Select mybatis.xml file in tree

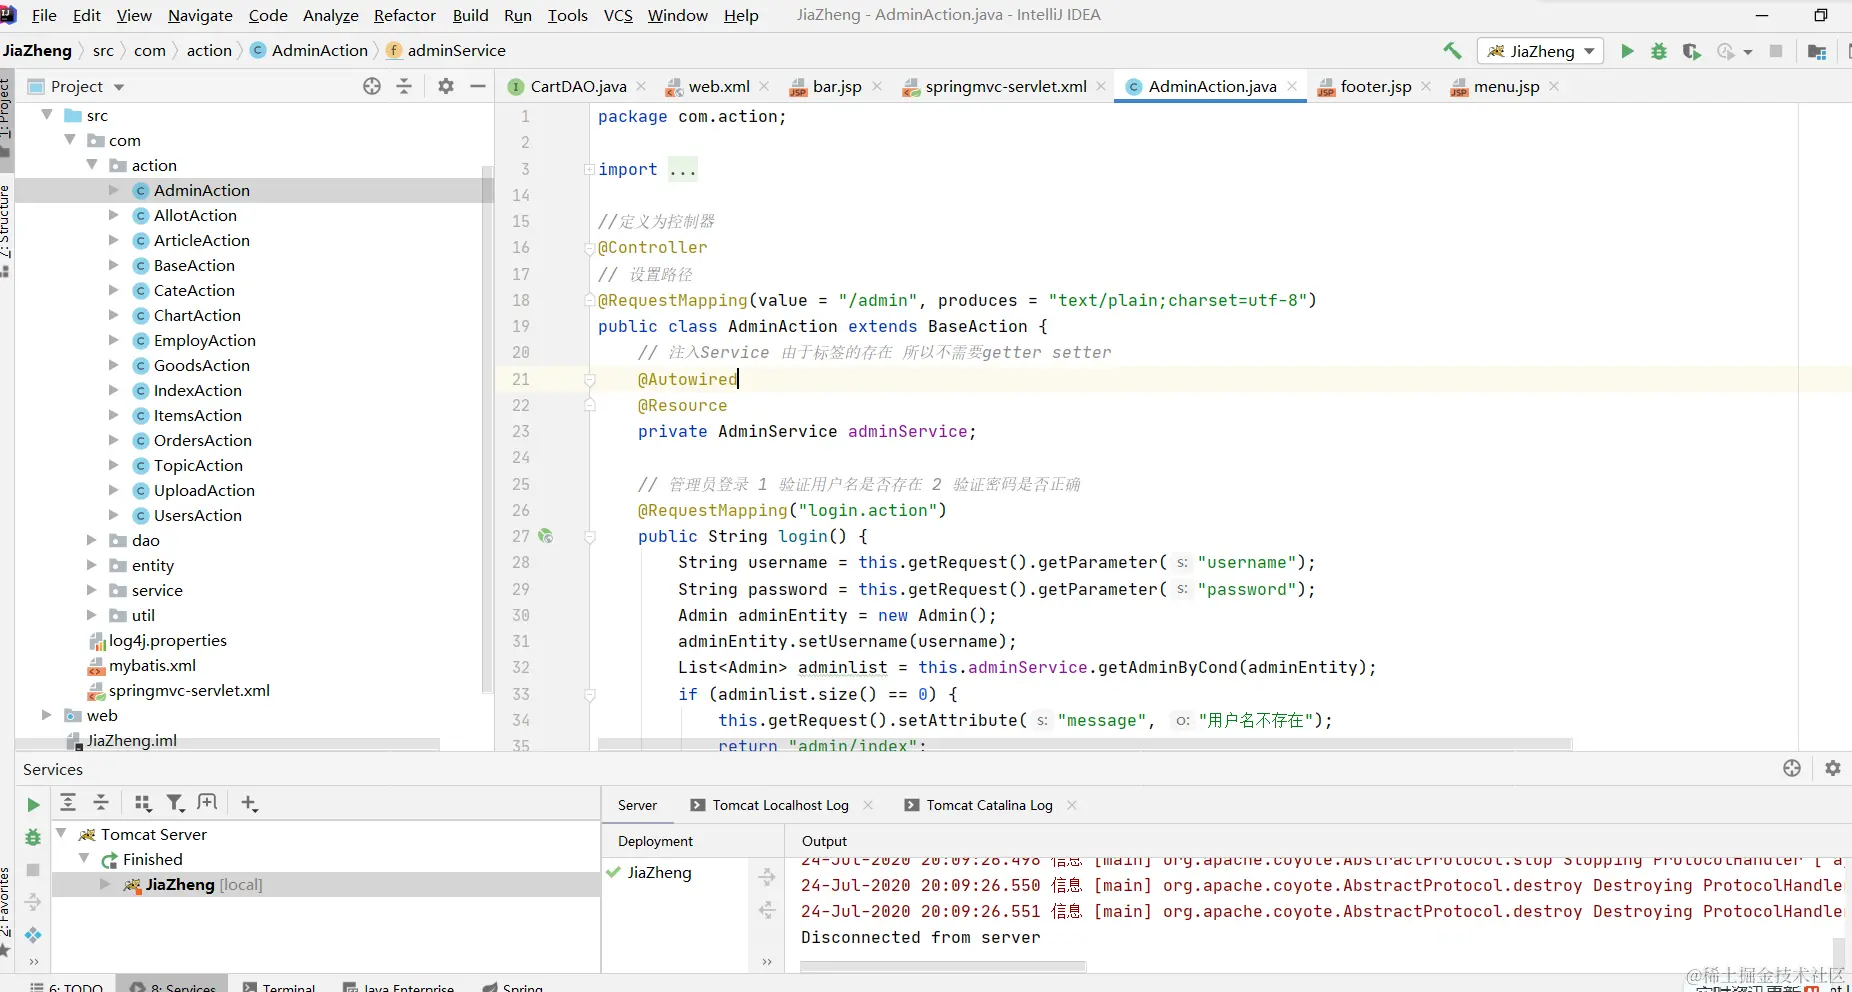pyautogui.click(x=152, y=665)
